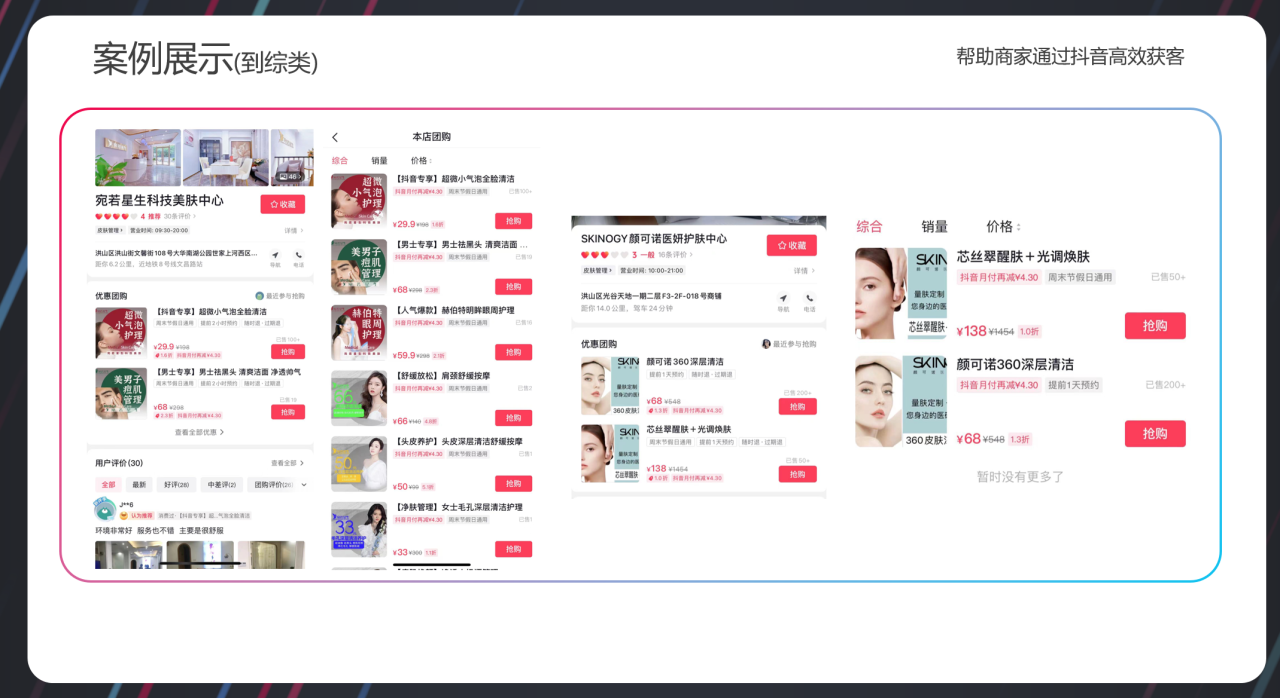Select 最新 review filter
Image resolution: width=1280 pixels, height=698 pixels.
(139, 484)
